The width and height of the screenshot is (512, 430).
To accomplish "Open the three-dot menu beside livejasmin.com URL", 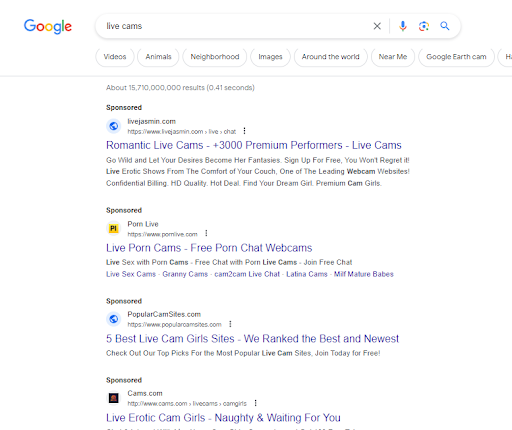I will tap(244, 131).
